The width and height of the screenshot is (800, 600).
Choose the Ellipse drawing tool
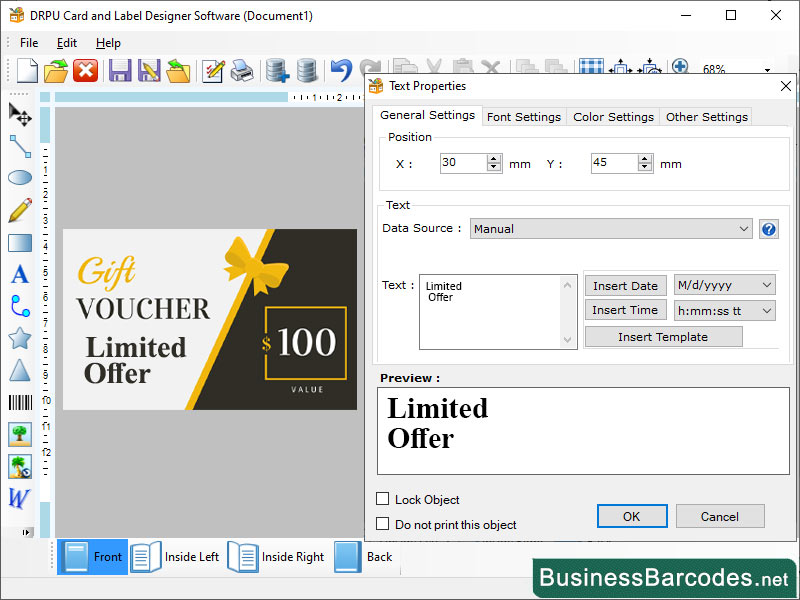(x=19, y=178)
